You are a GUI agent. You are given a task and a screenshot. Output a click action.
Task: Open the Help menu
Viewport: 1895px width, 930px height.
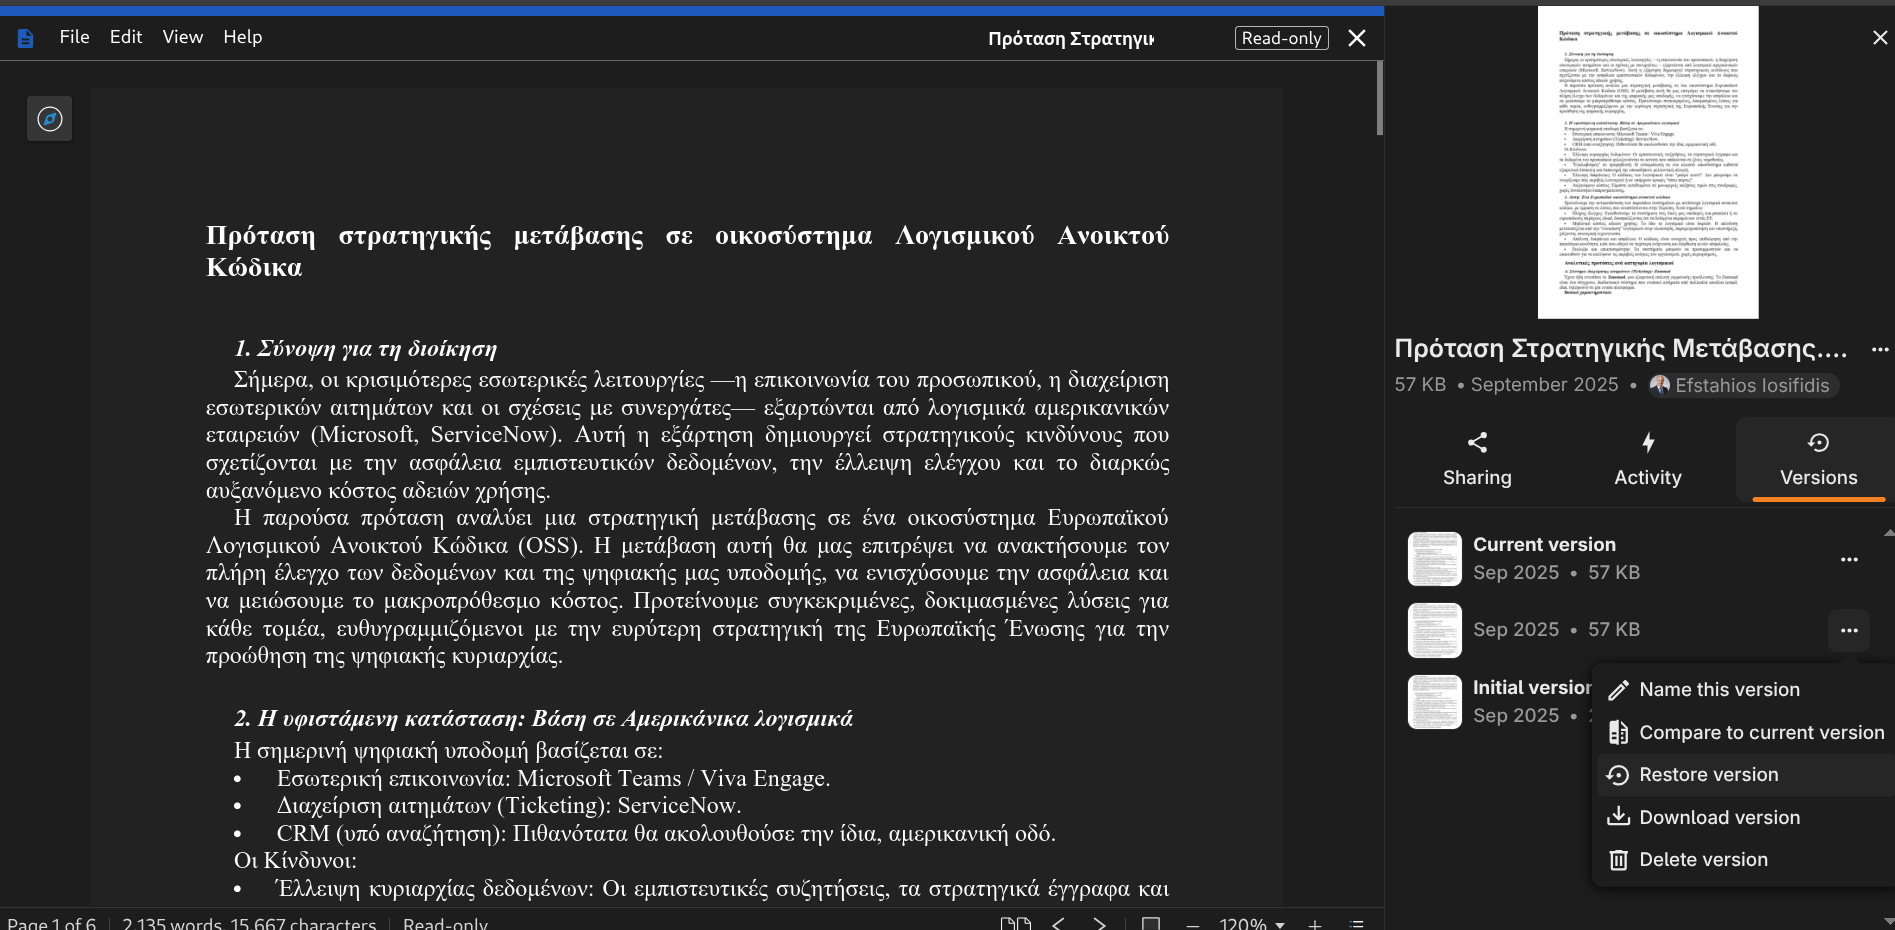tap(242, 37)
